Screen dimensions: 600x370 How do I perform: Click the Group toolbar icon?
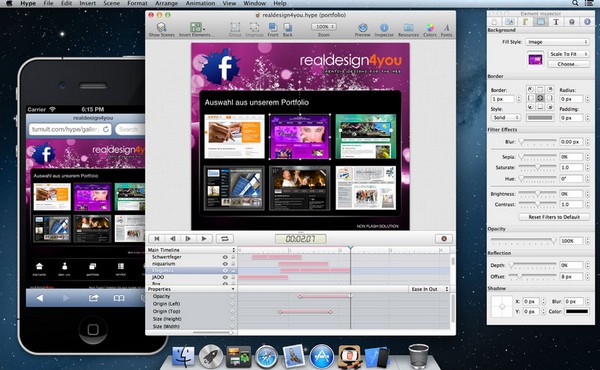coord(235,29)
